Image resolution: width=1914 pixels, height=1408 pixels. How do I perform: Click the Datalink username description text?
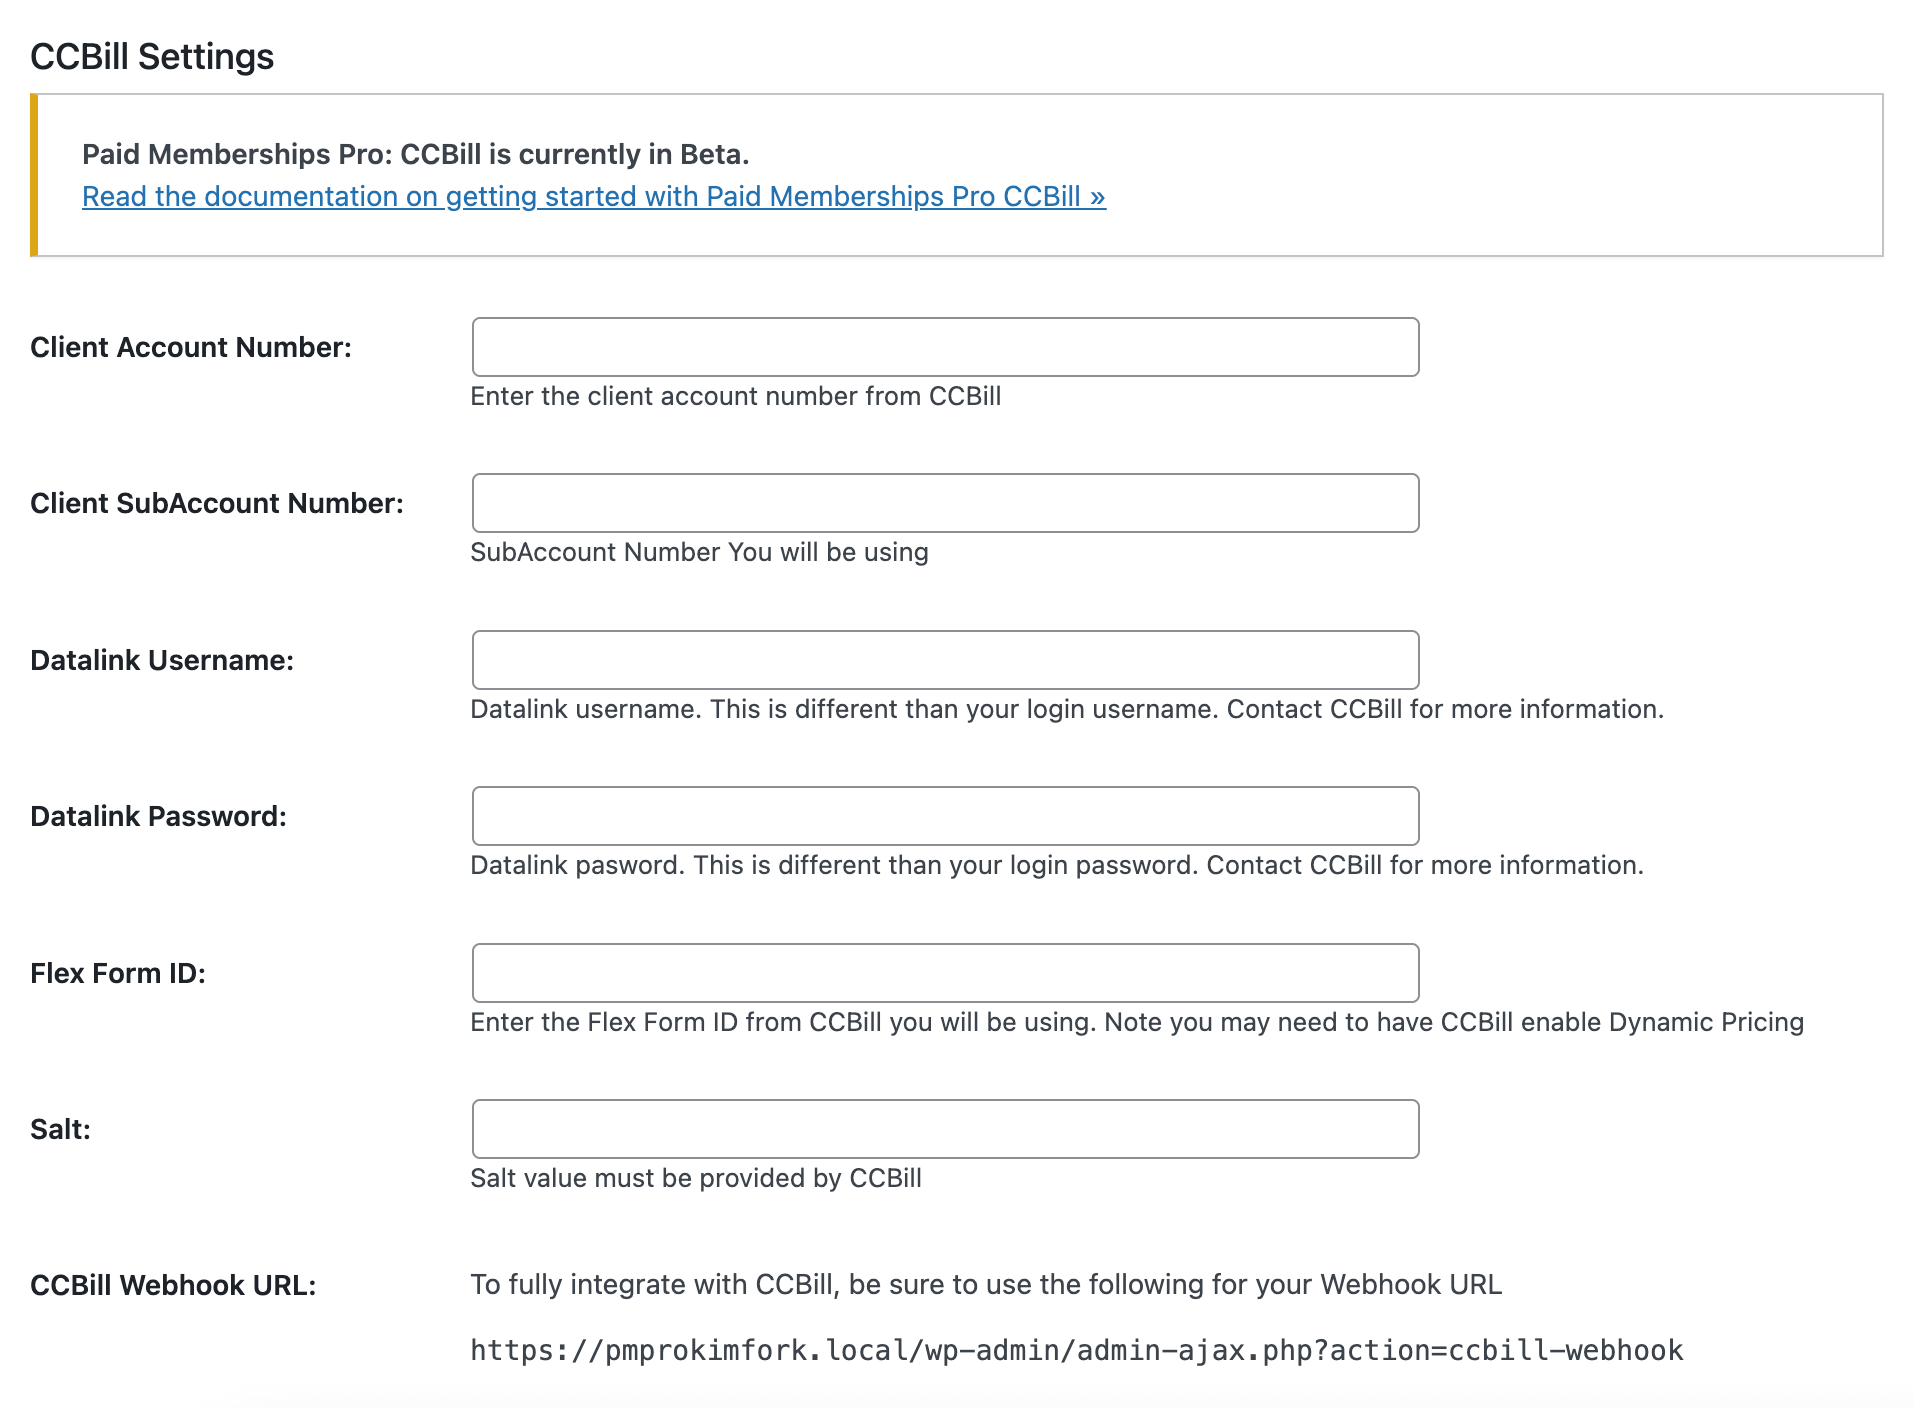pyautogui.click(x=1067, y=709)
